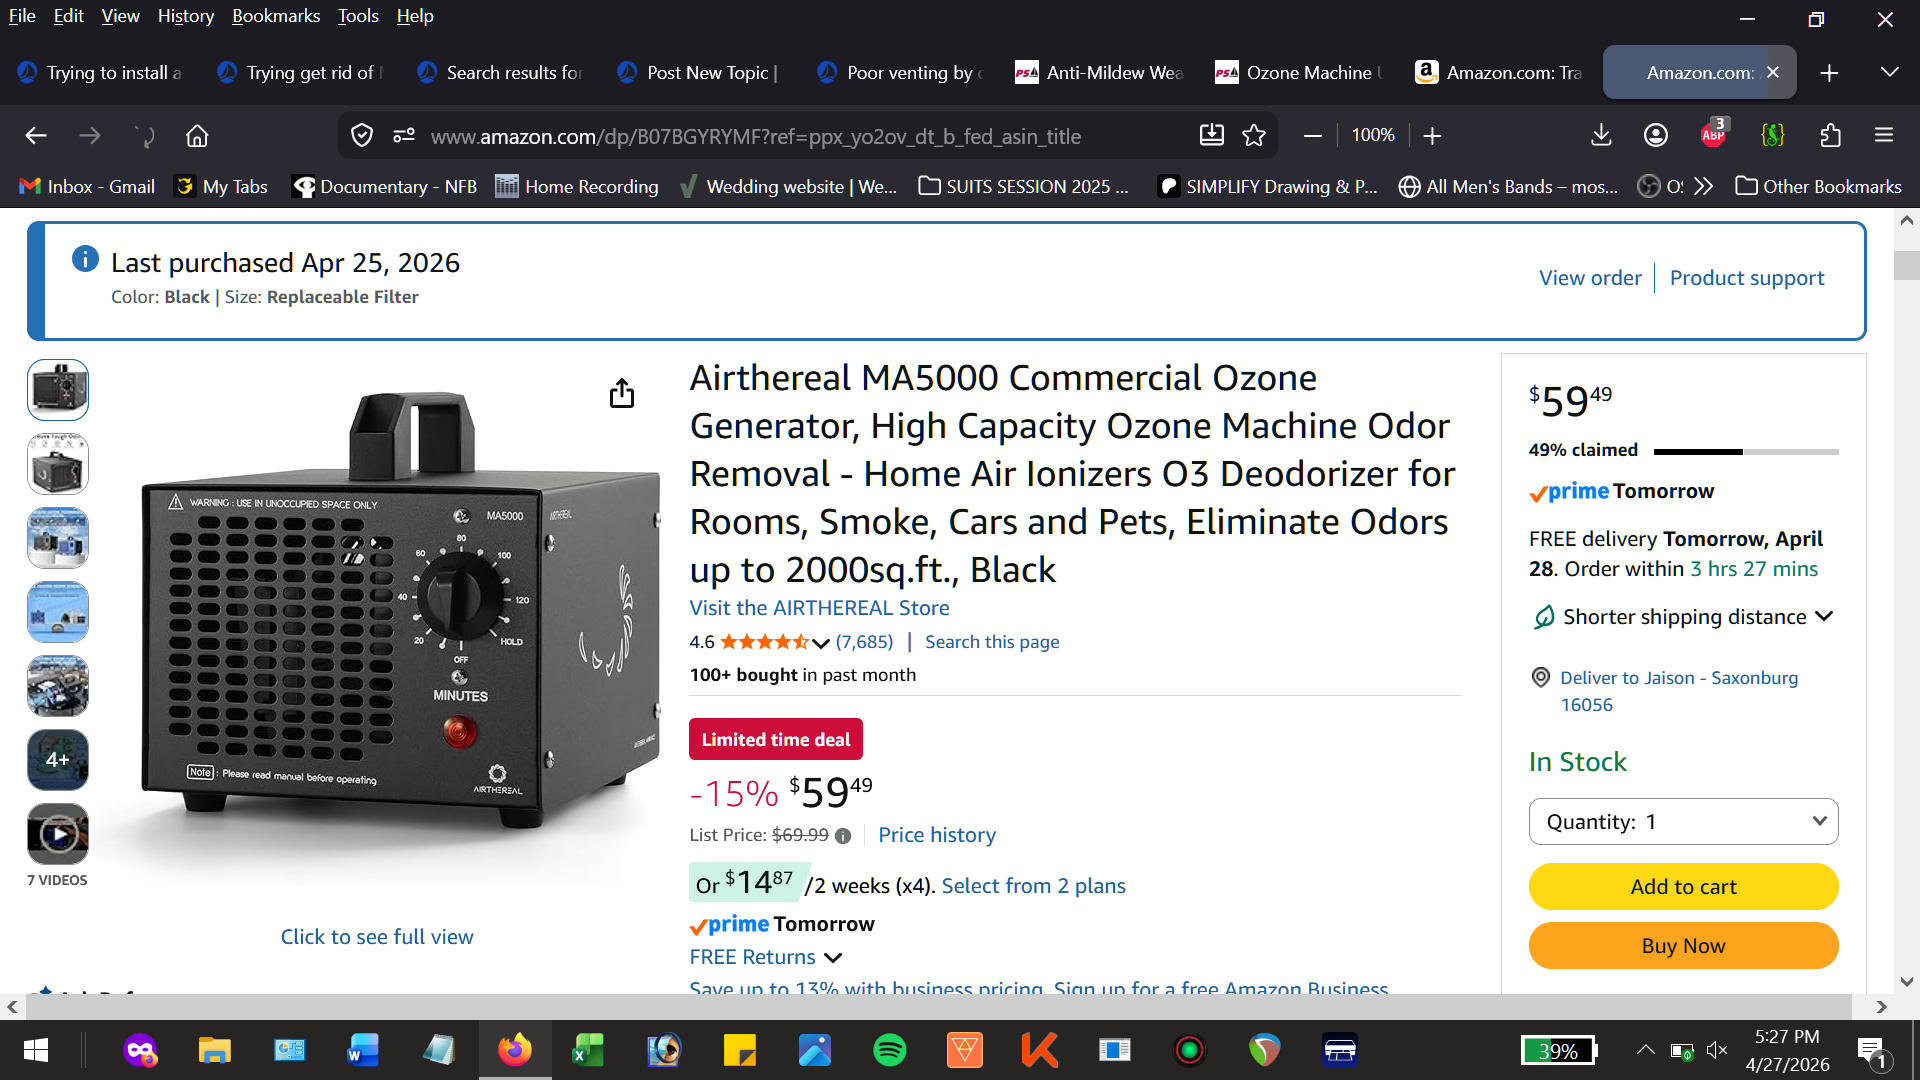Open the Extensions puzzle icon
This screenshot has height=1080, width=1920.
click(x=1830, y=136)
